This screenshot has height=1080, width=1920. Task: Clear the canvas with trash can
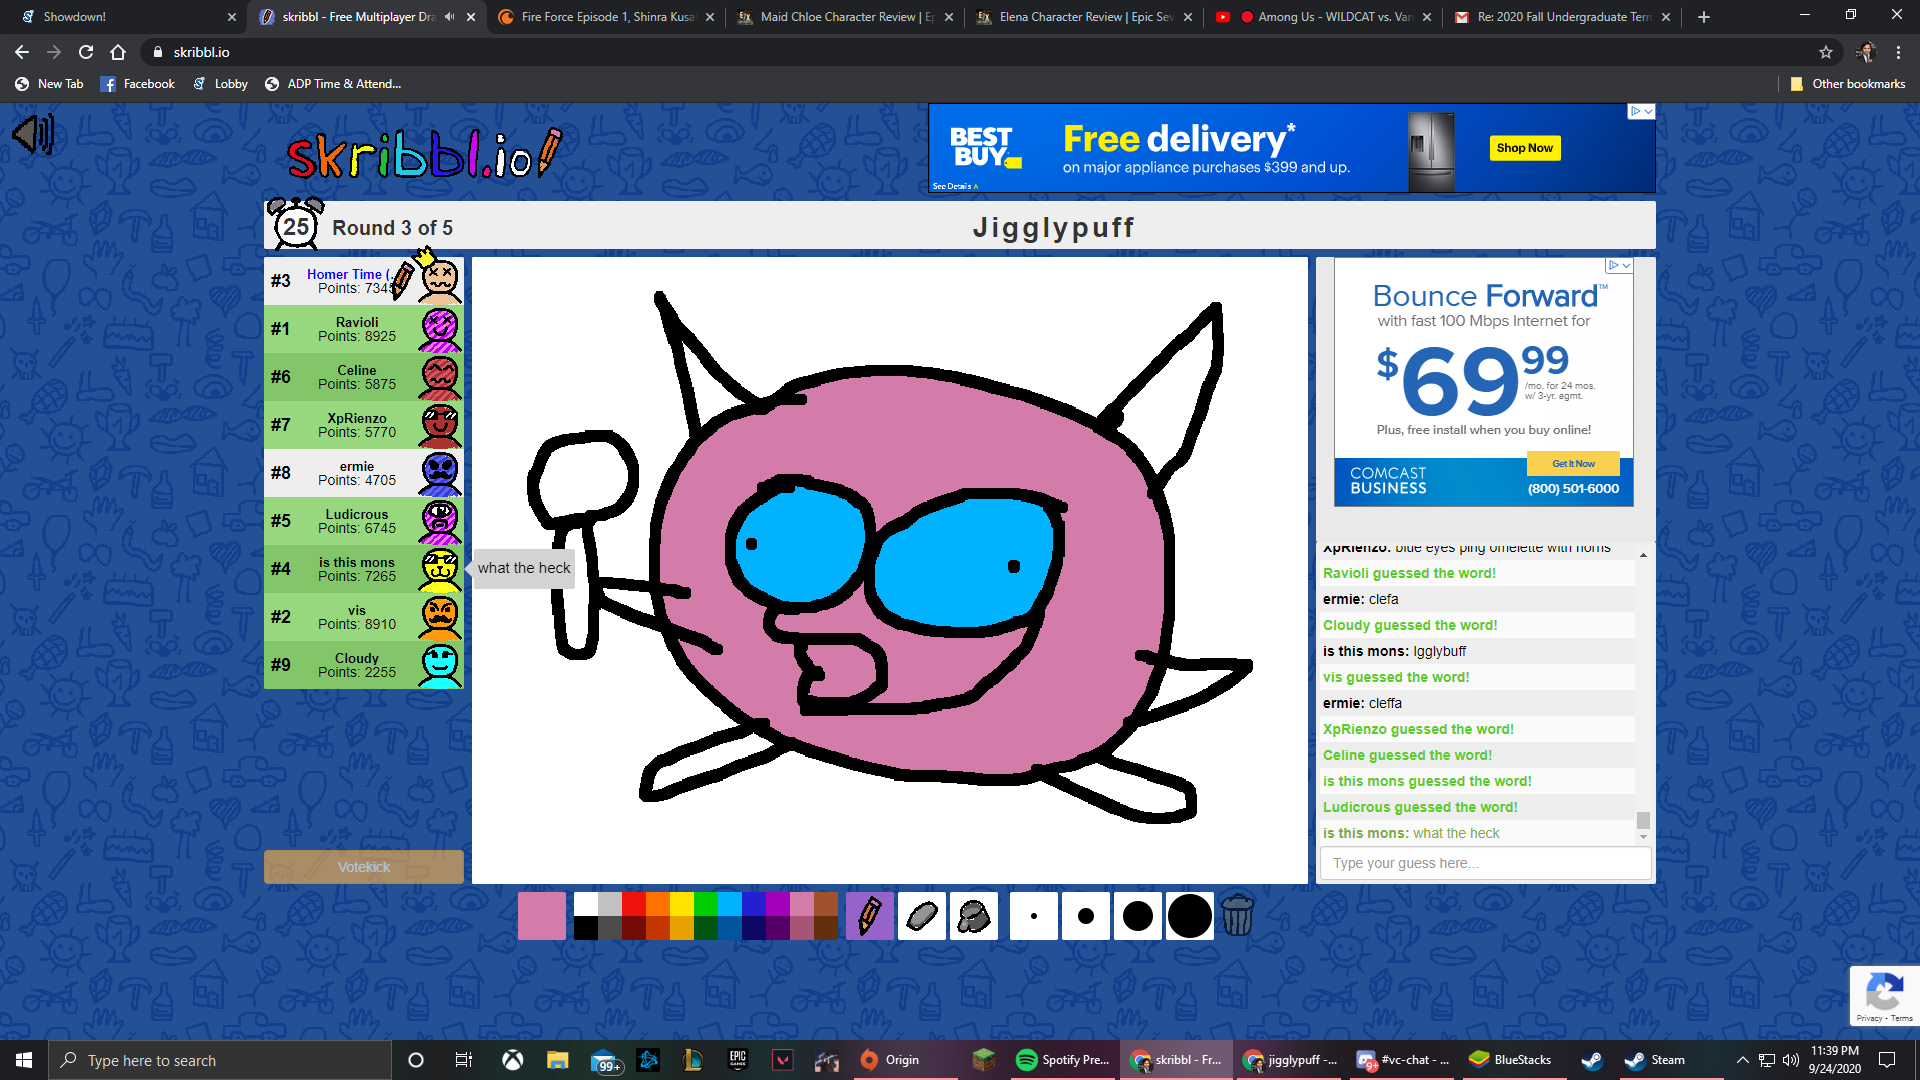[1237, 916]
